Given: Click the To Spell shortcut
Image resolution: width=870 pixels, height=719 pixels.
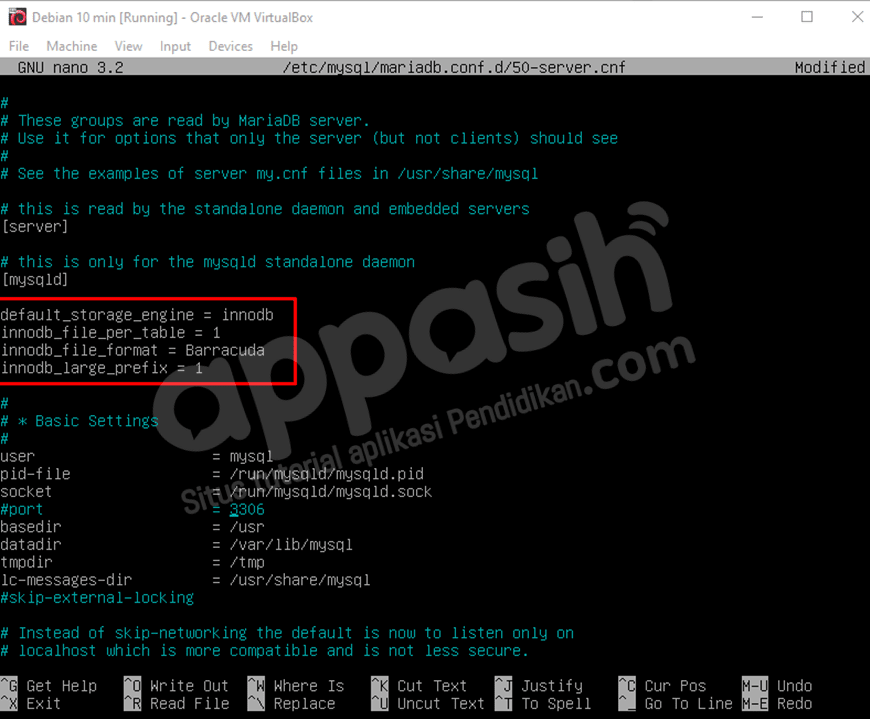Looking at the screenshot, I should (555, 703).
